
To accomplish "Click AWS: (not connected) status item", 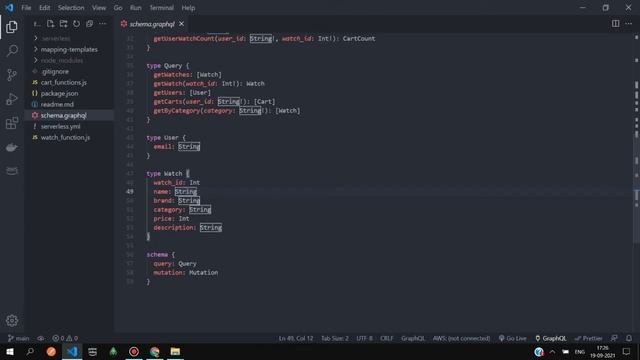I will [x=461, y=338].
